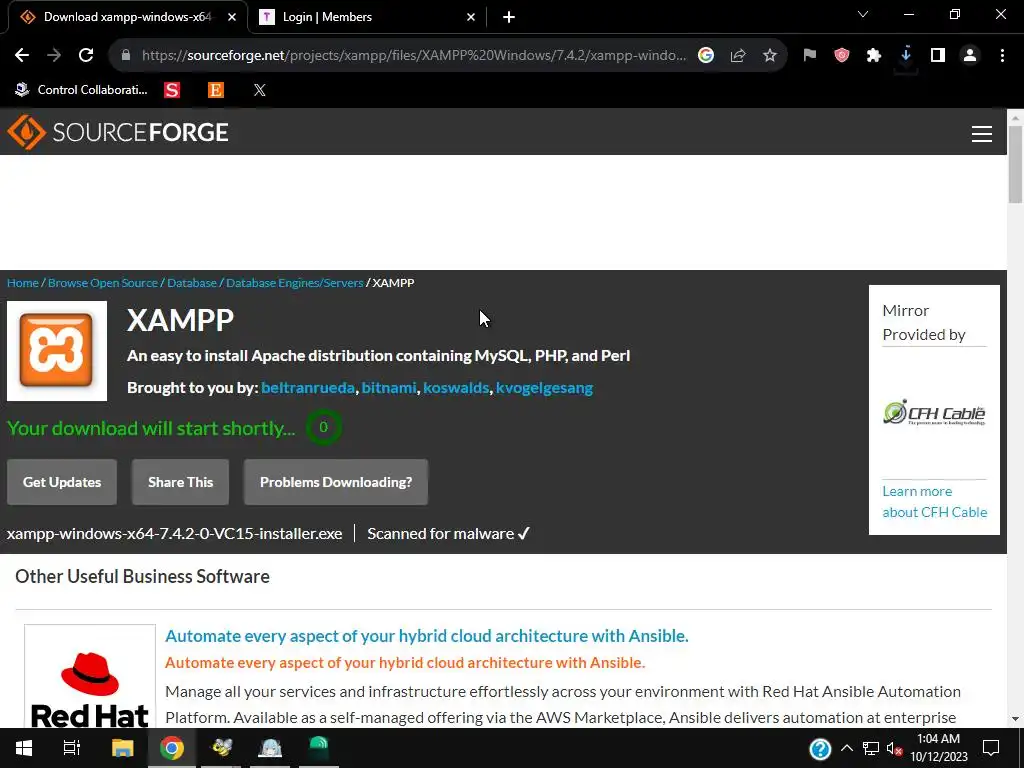
Task: Show hidden system tray icons
Action: coord(846,748)
